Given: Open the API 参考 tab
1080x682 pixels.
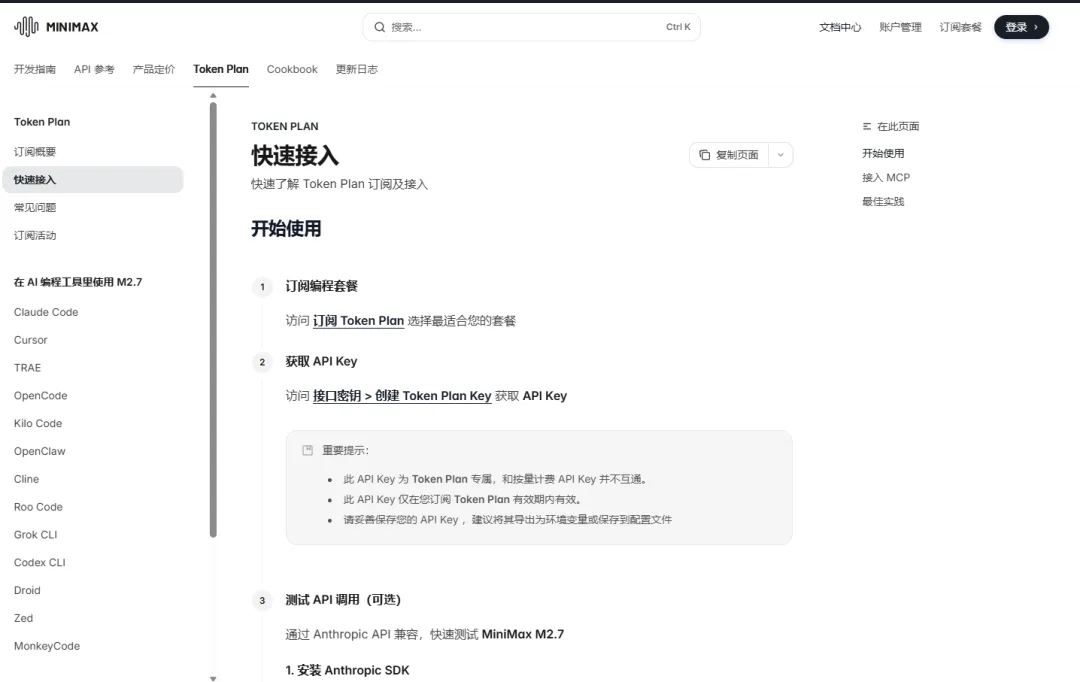Looking at the screenshot, I should [x=94, y=69].
